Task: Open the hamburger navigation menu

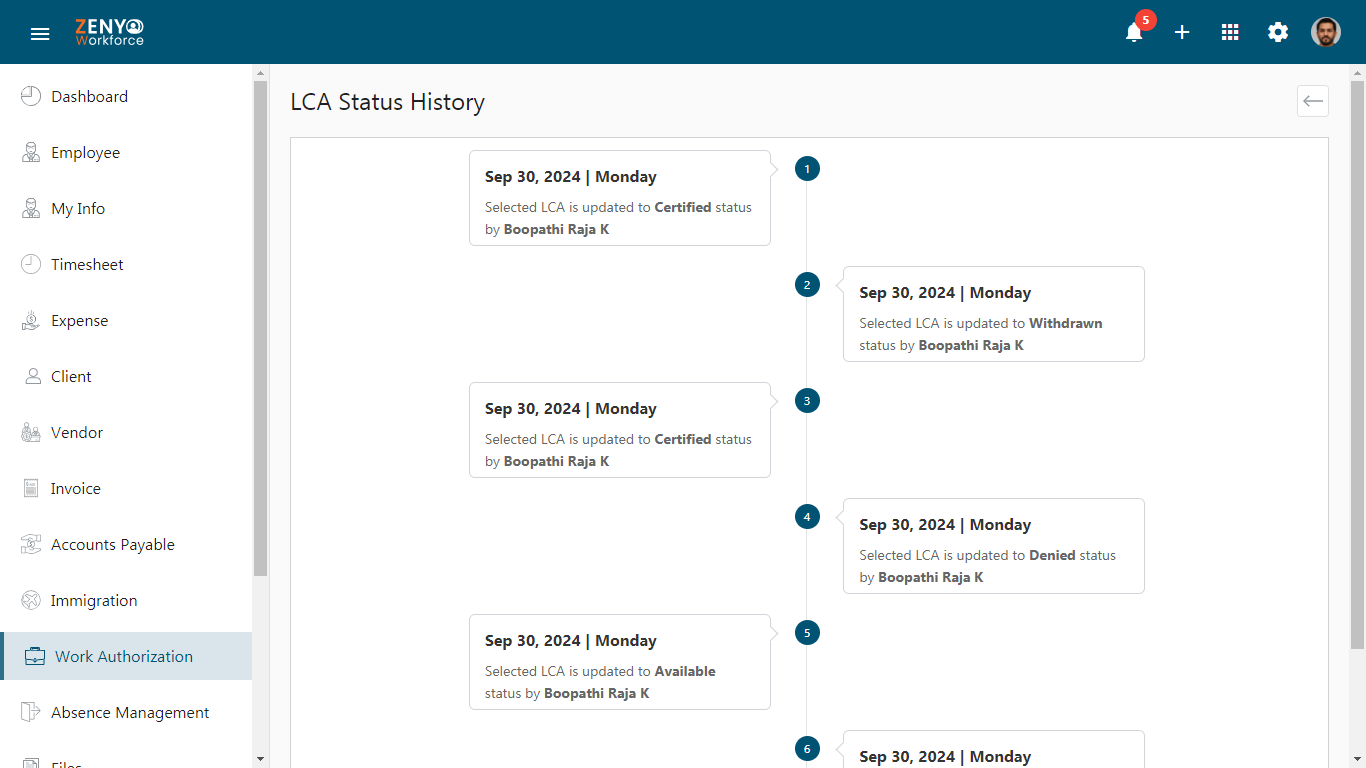Action: click(x=40, y=34)
